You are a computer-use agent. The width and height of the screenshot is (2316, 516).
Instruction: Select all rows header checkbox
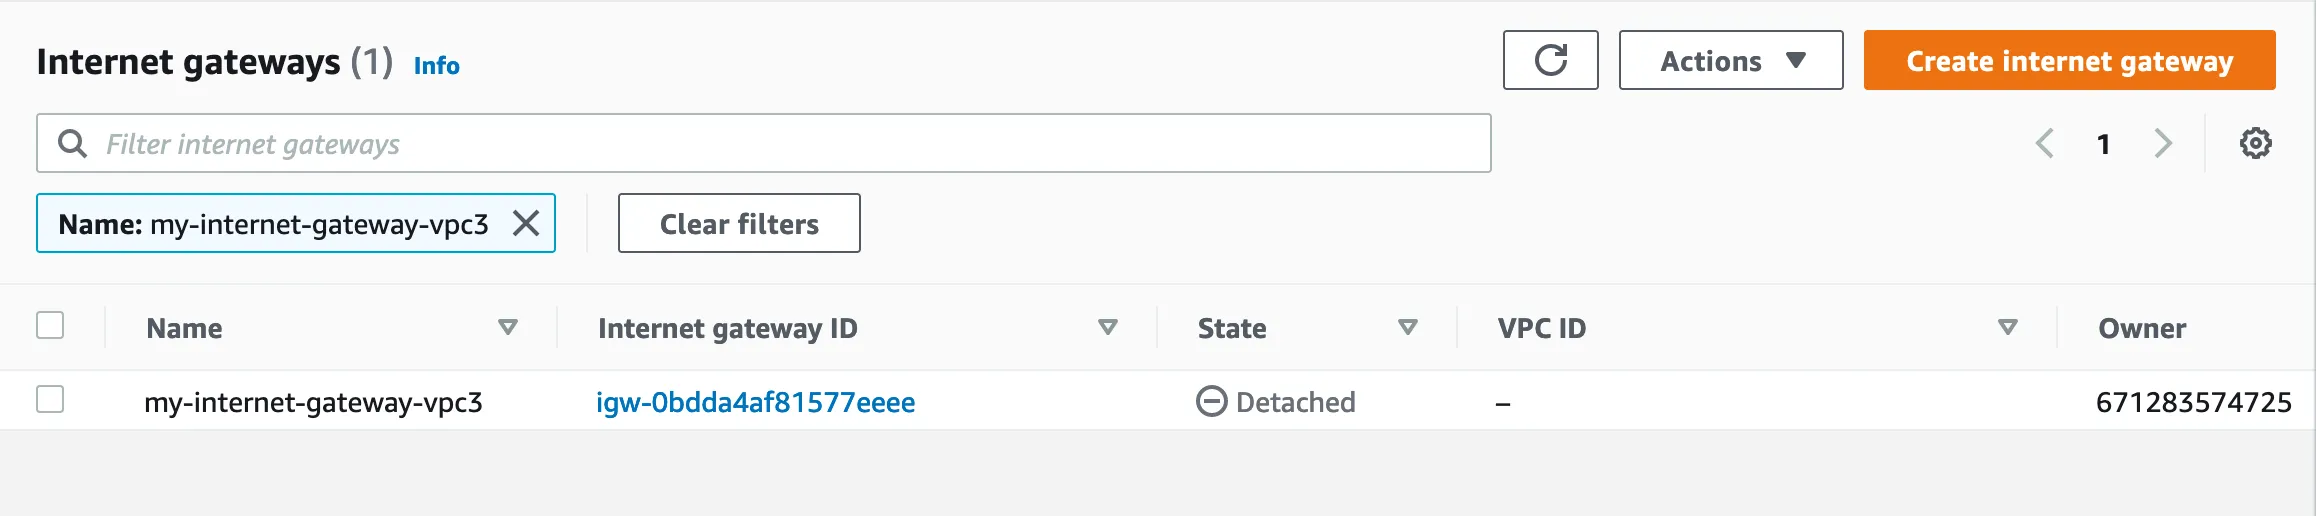point(50,326)
